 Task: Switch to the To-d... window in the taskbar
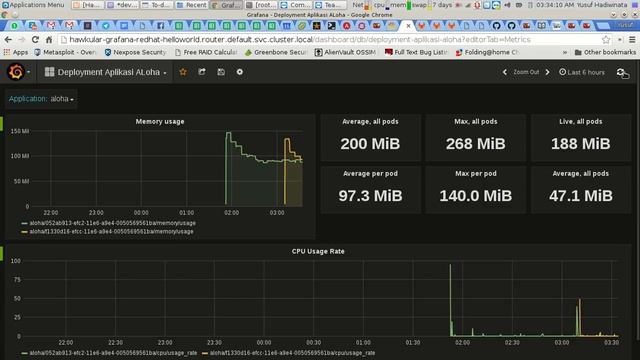157,5
